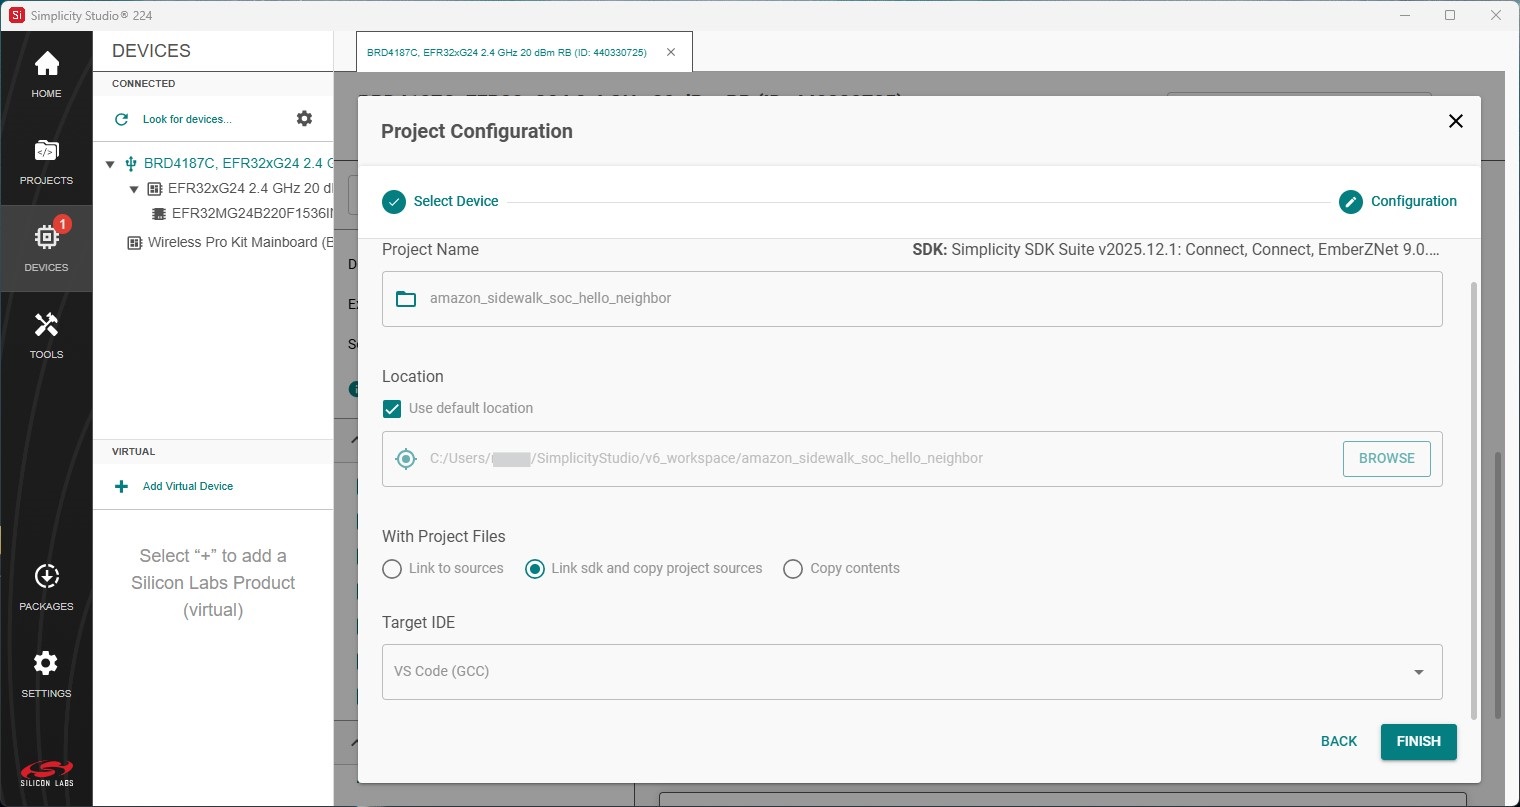Open the Tools sidebar section
Viewport: 1520px width, 807px height.
46,335
